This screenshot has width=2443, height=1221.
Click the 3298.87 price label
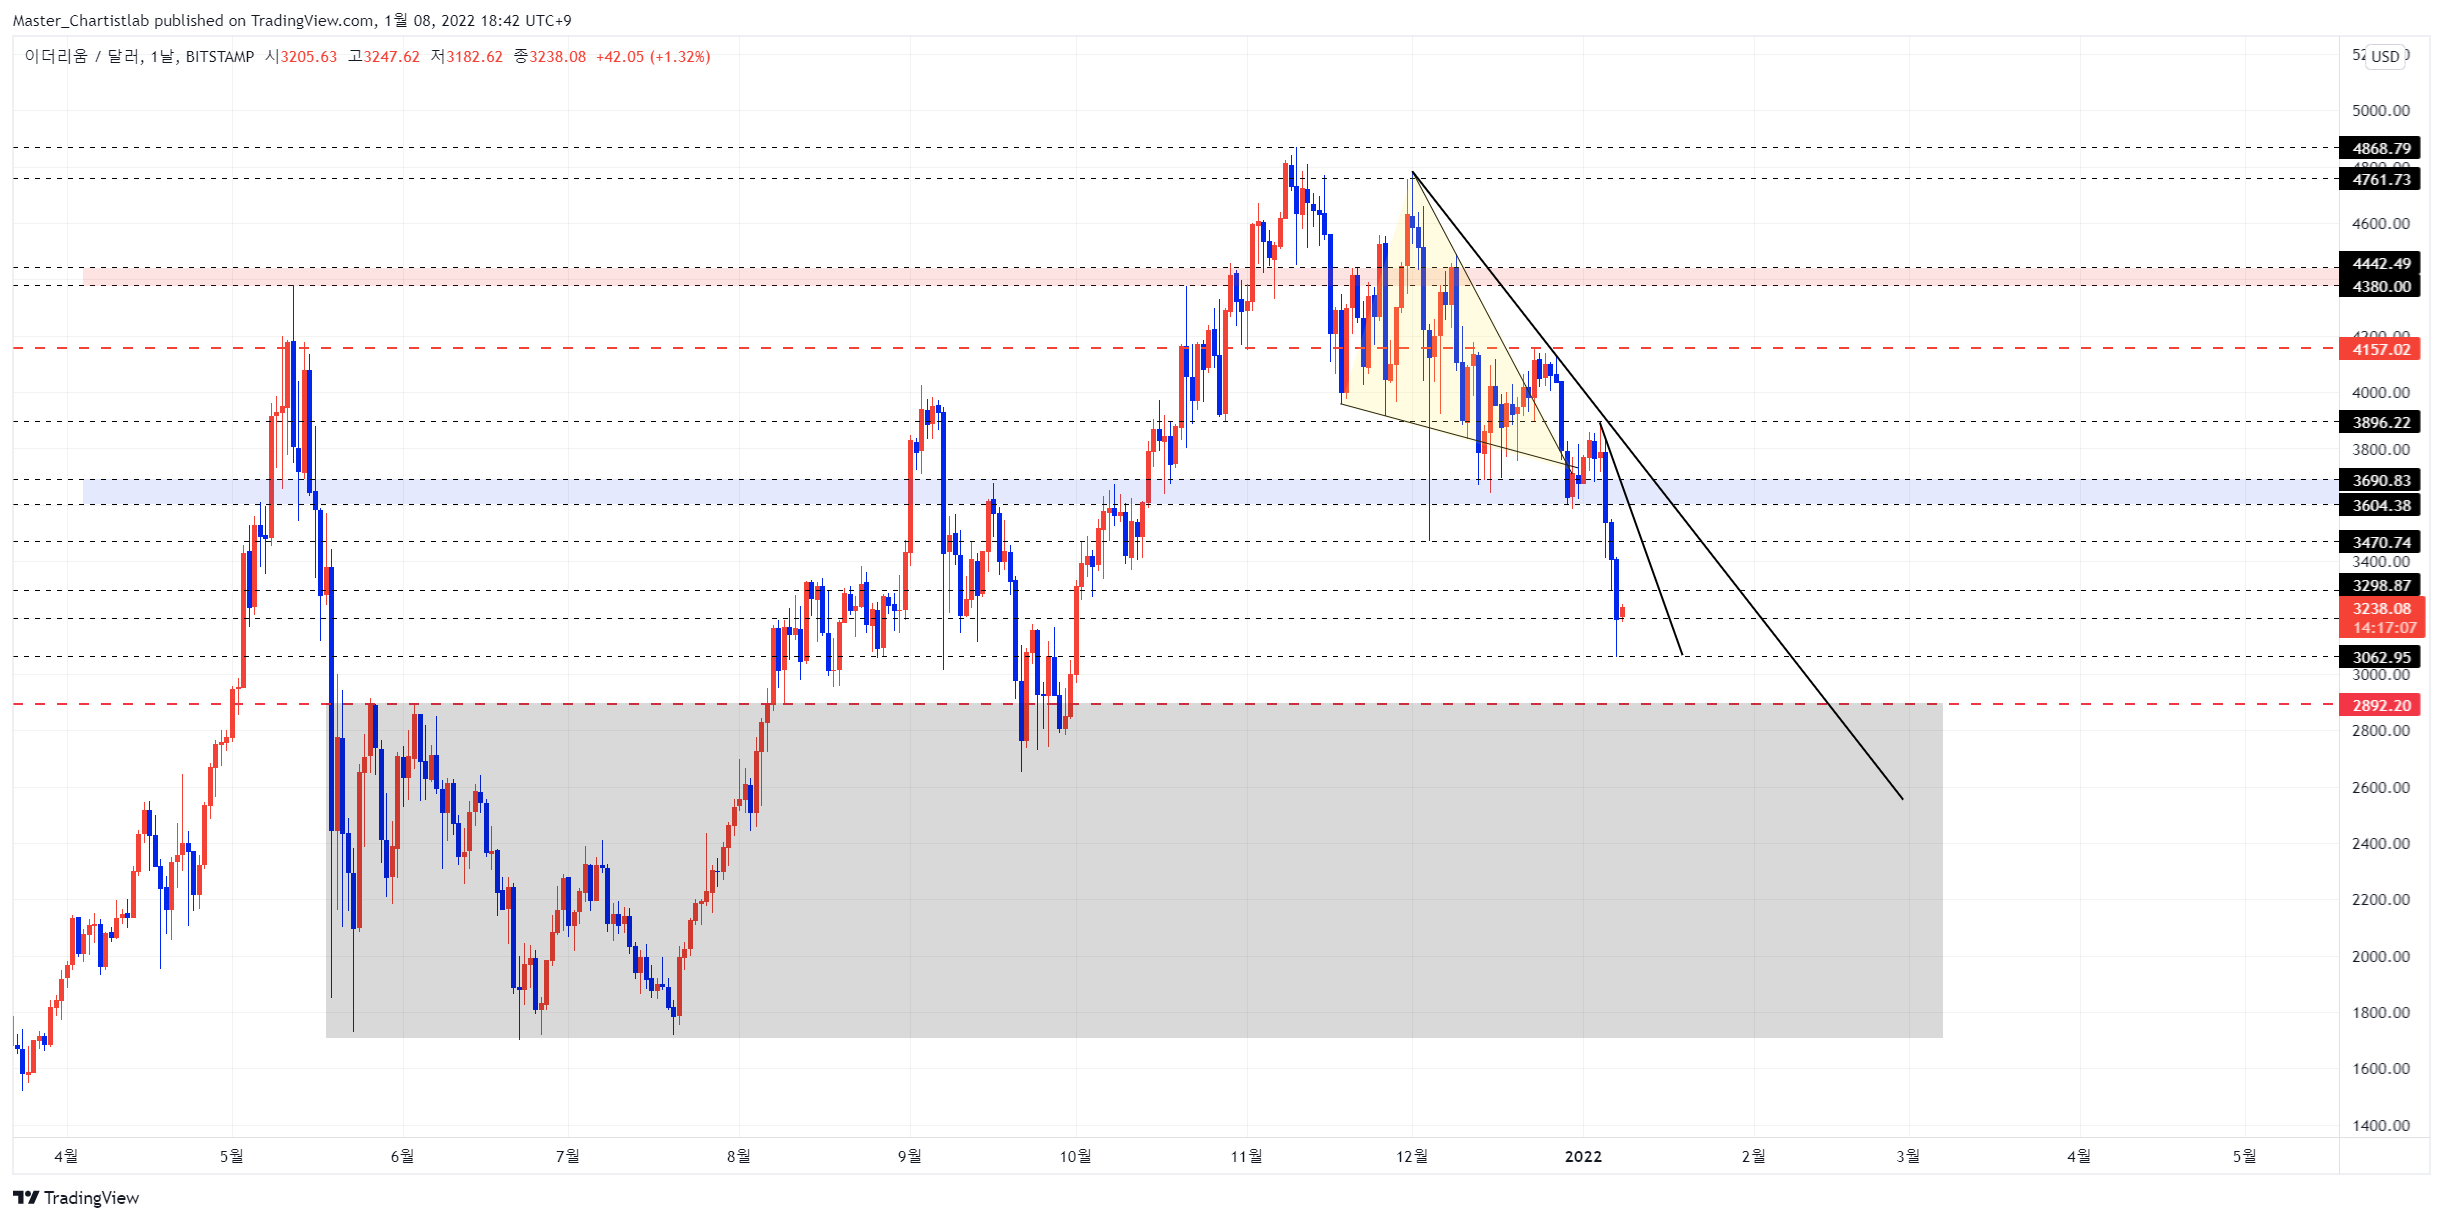(2380, 585)
